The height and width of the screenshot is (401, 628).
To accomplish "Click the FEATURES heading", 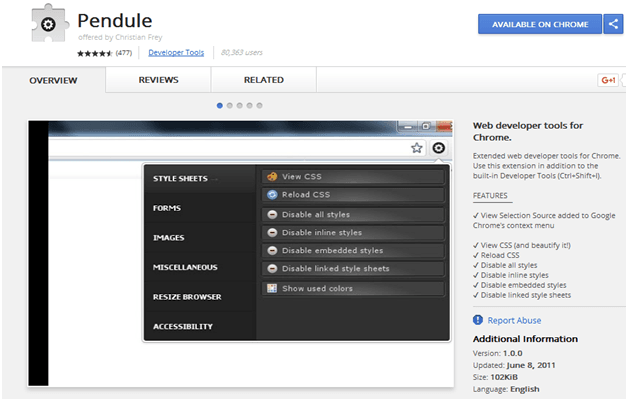I will (x=490, y=195).
